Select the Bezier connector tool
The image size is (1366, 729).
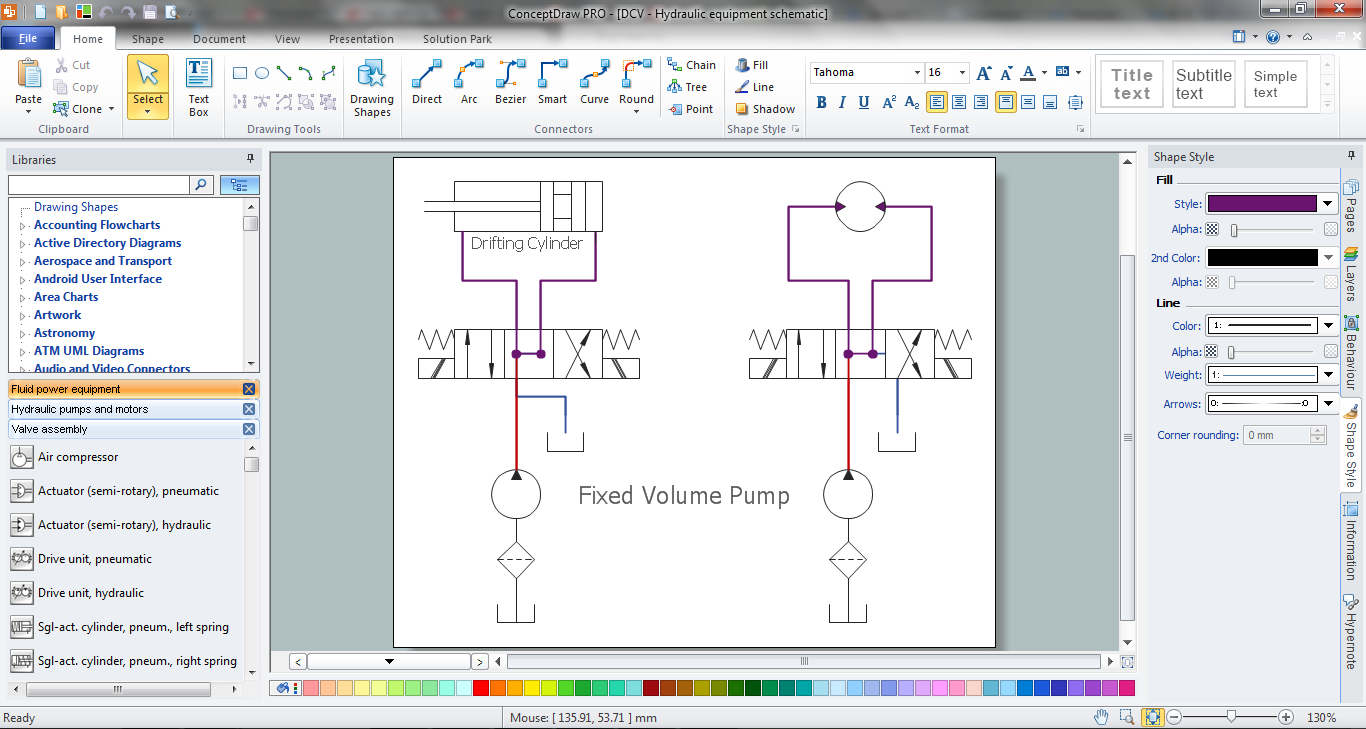tap(510, 82)
